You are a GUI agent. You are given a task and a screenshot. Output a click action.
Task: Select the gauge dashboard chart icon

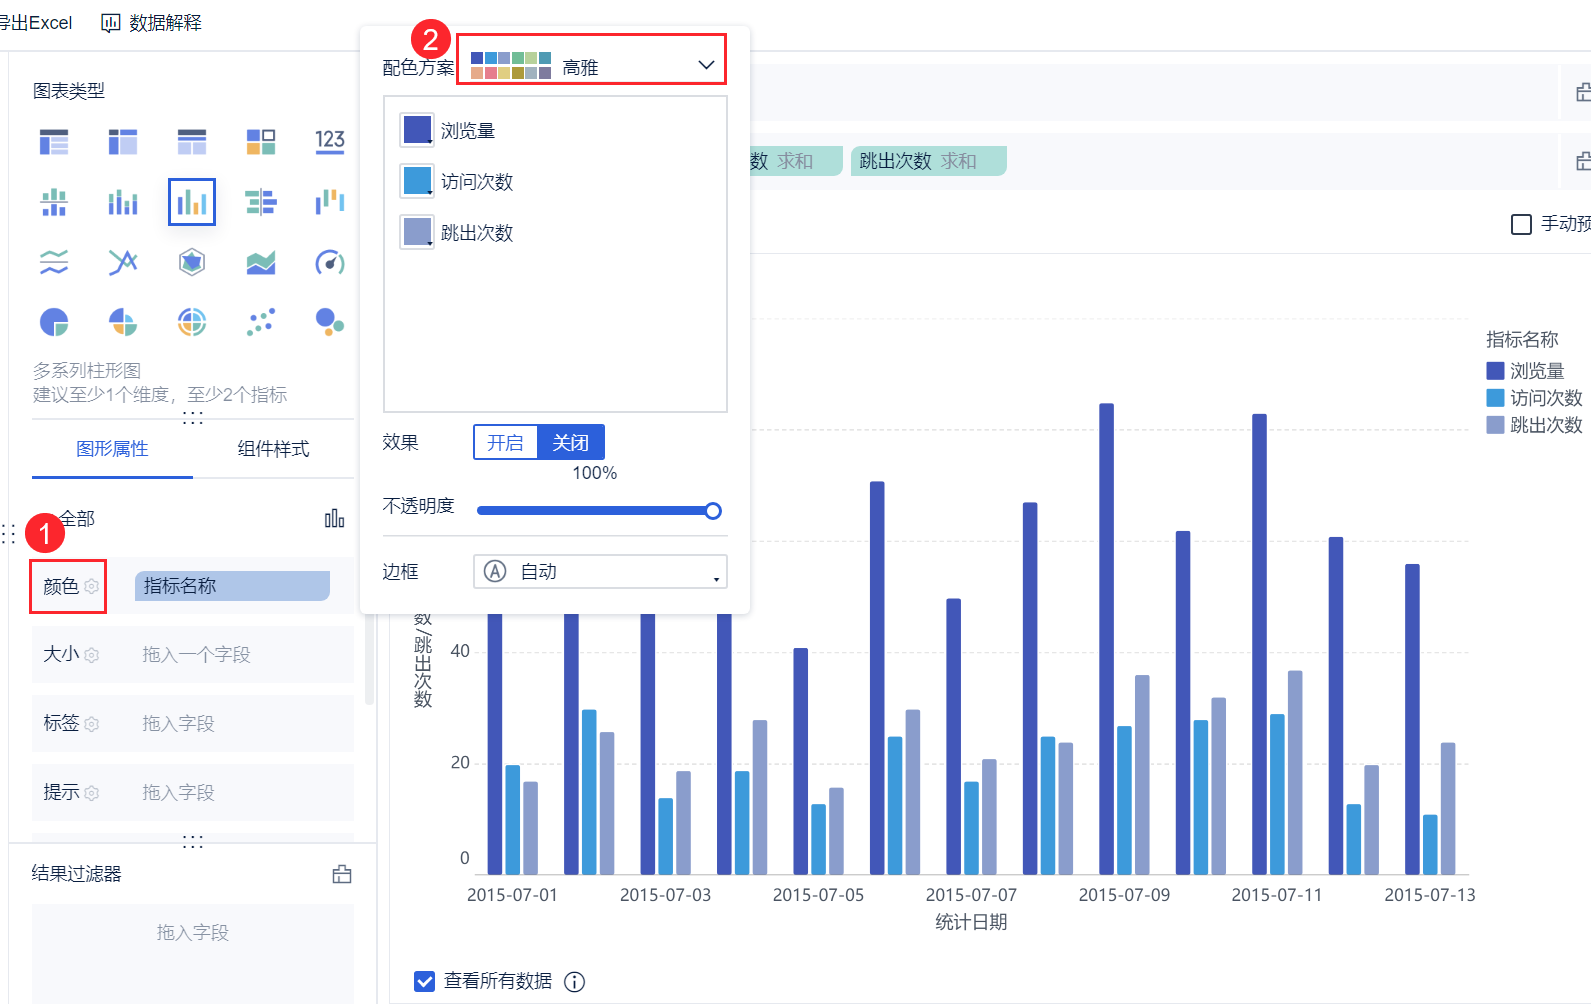point(330,263)
